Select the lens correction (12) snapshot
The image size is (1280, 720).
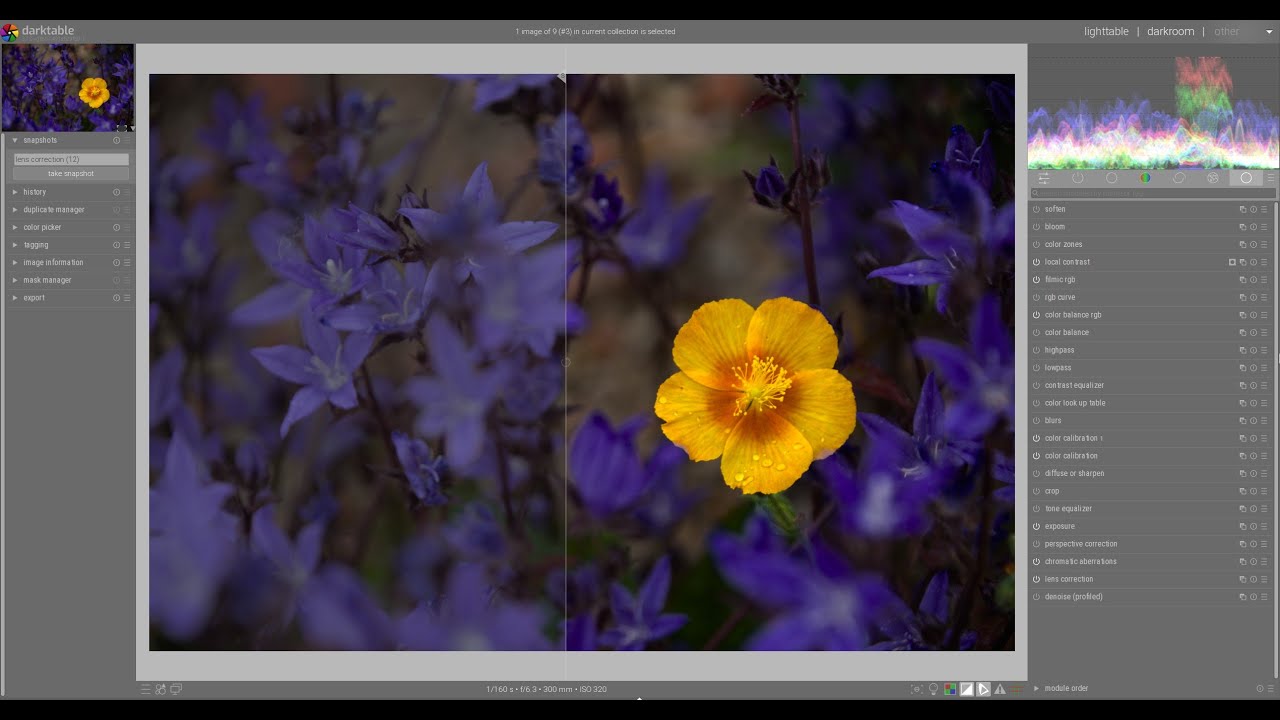[71, 159]
